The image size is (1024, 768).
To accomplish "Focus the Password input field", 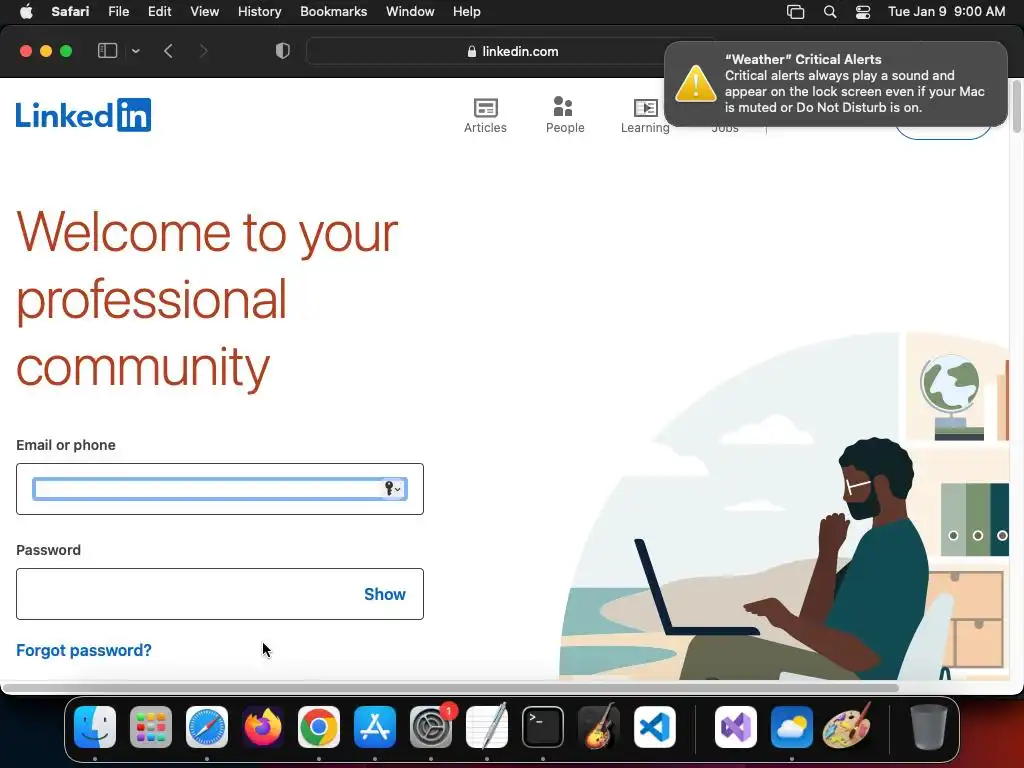I will [x=220, y=594].
